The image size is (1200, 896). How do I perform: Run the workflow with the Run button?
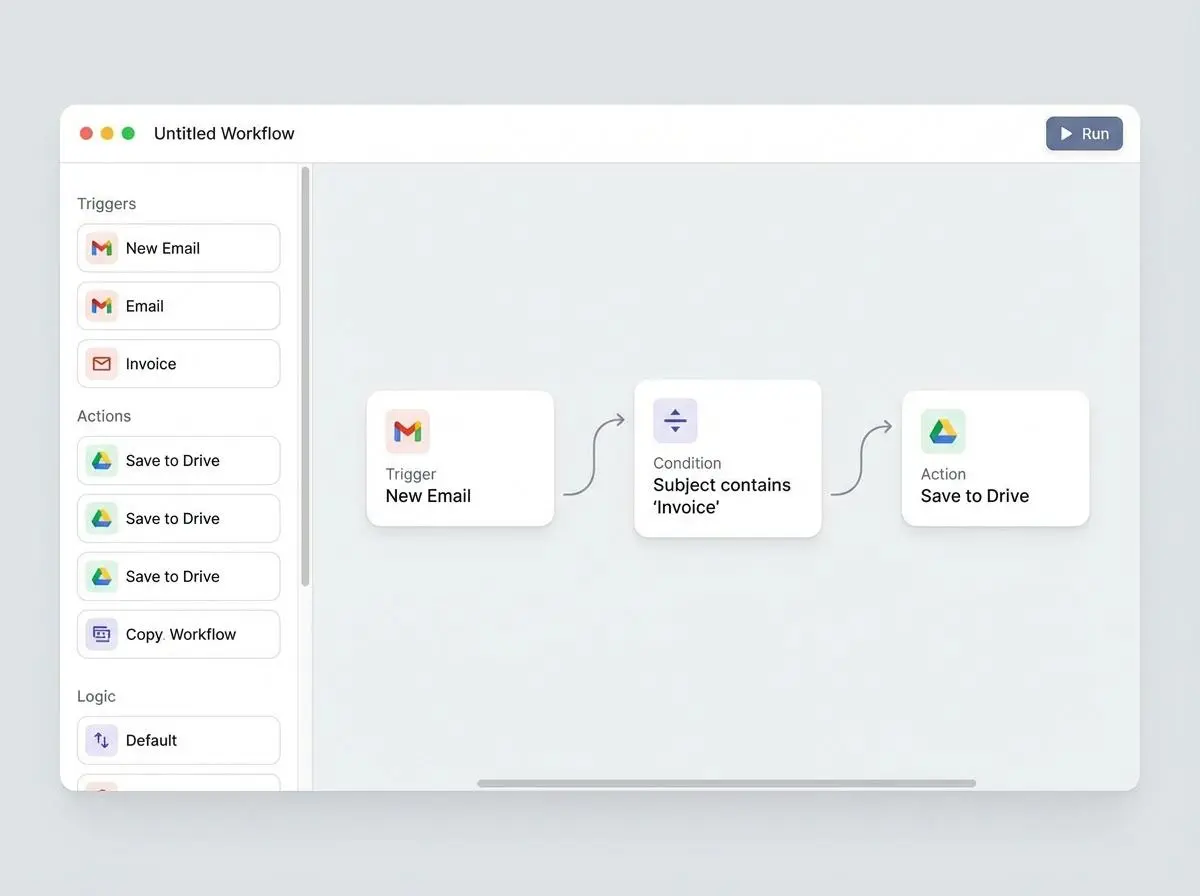(x=1084, y=134)
